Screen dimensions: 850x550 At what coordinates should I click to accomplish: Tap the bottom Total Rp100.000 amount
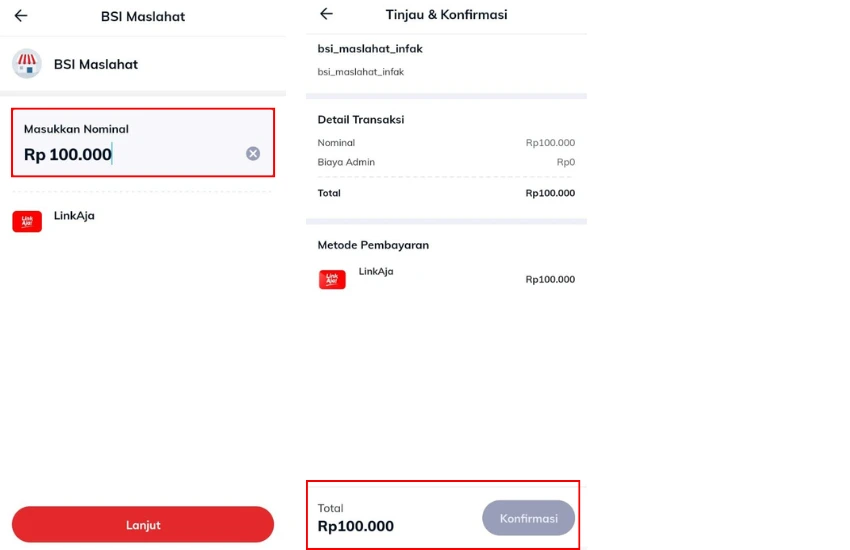(x=355, y=526)
